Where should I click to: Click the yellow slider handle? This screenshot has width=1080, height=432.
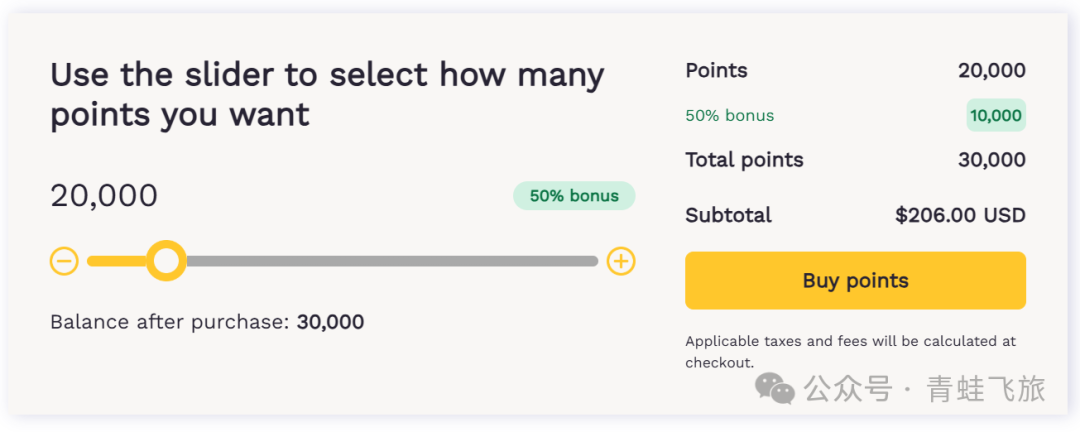166,262
